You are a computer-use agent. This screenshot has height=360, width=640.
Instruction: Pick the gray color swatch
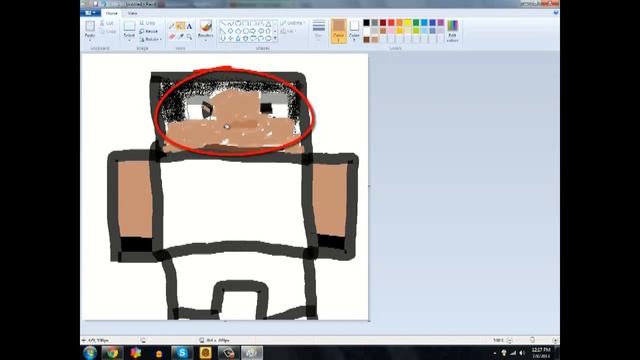(375, 22)
